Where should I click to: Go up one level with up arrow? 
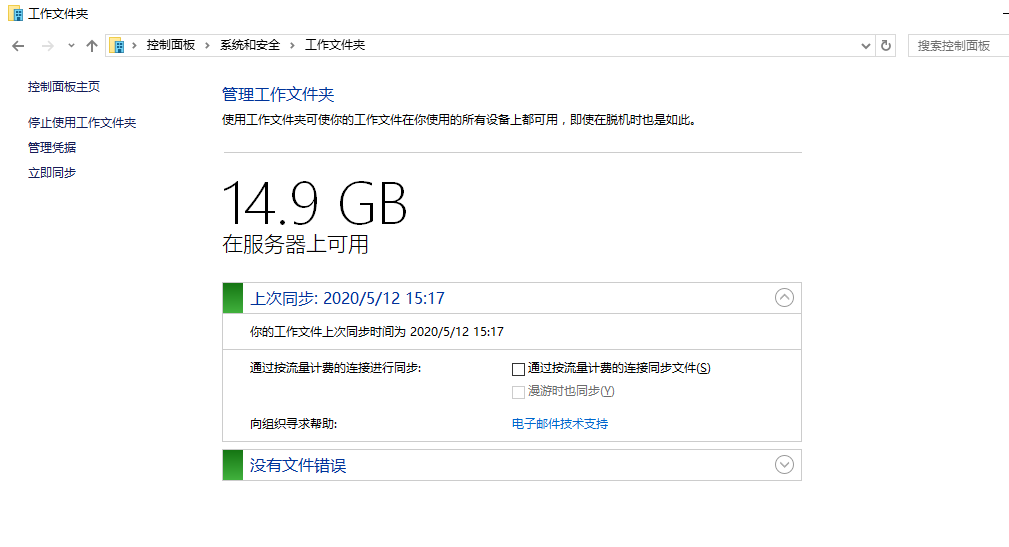(92, 46)
